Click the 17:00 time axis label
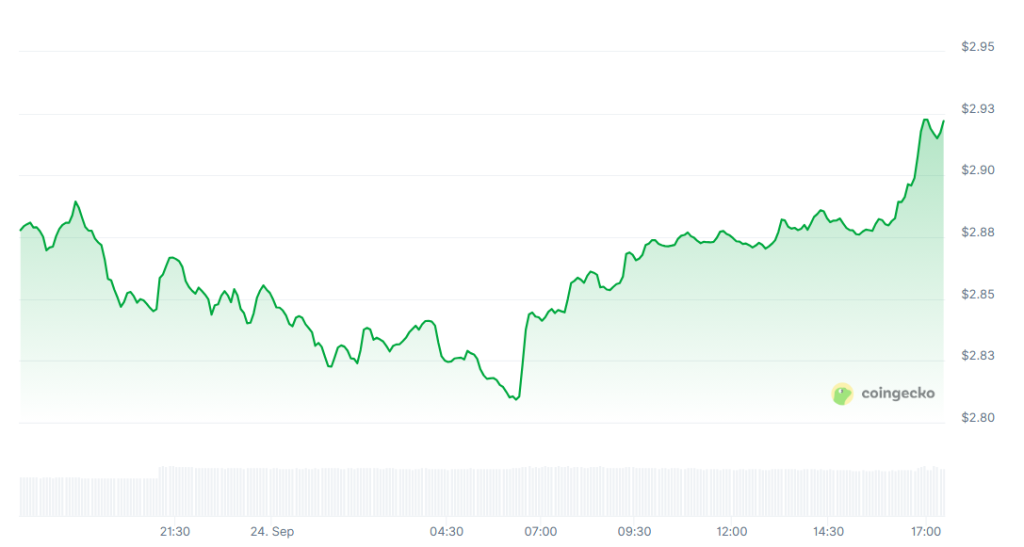The image size is (1024, 547). point(926,531)
